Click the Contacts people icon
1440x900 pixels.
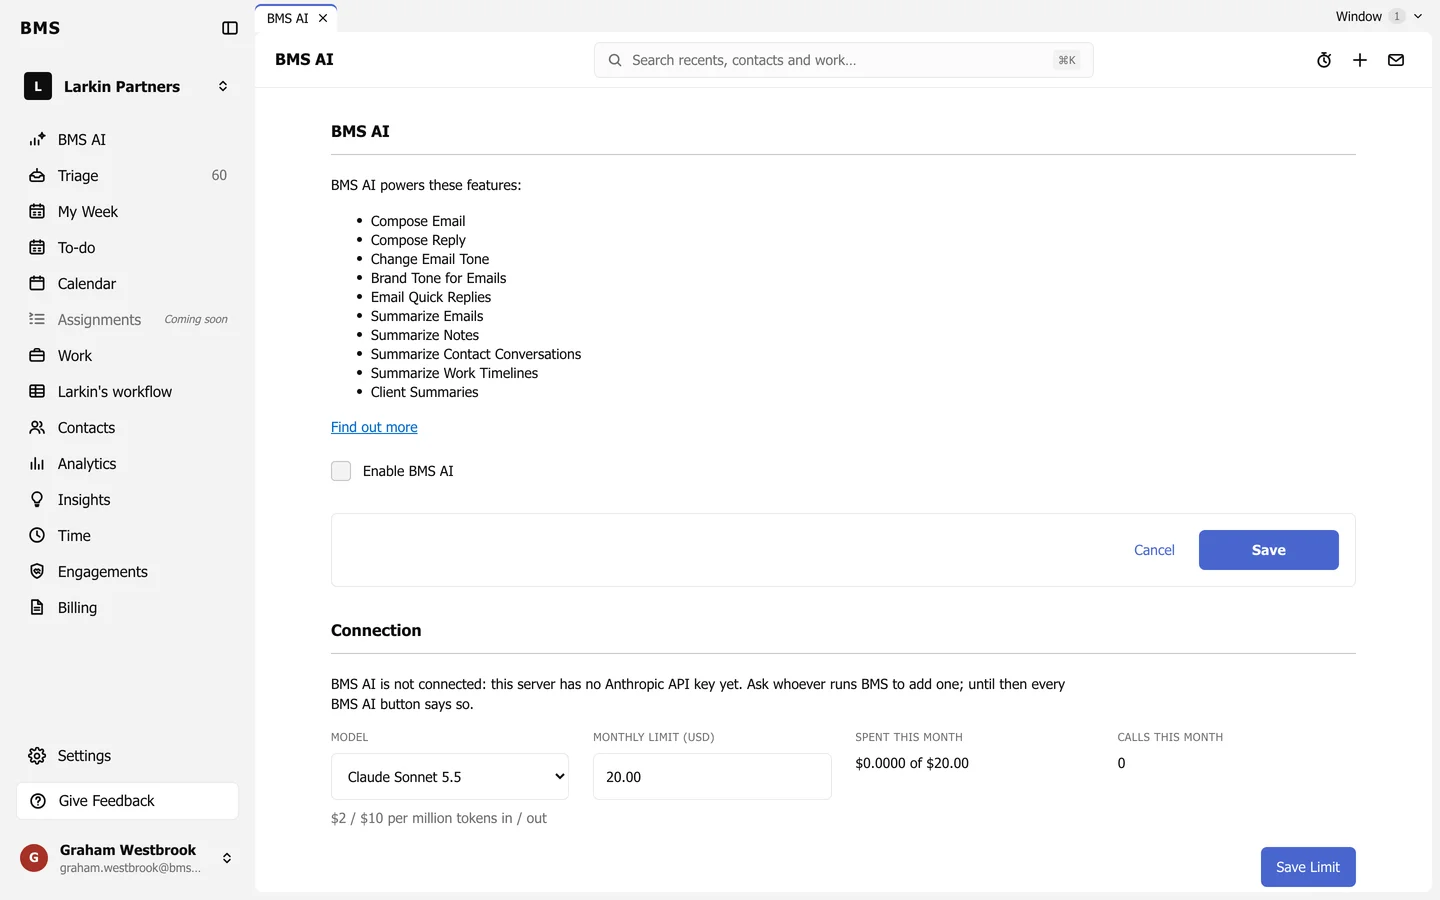click(x=37, y=427)
